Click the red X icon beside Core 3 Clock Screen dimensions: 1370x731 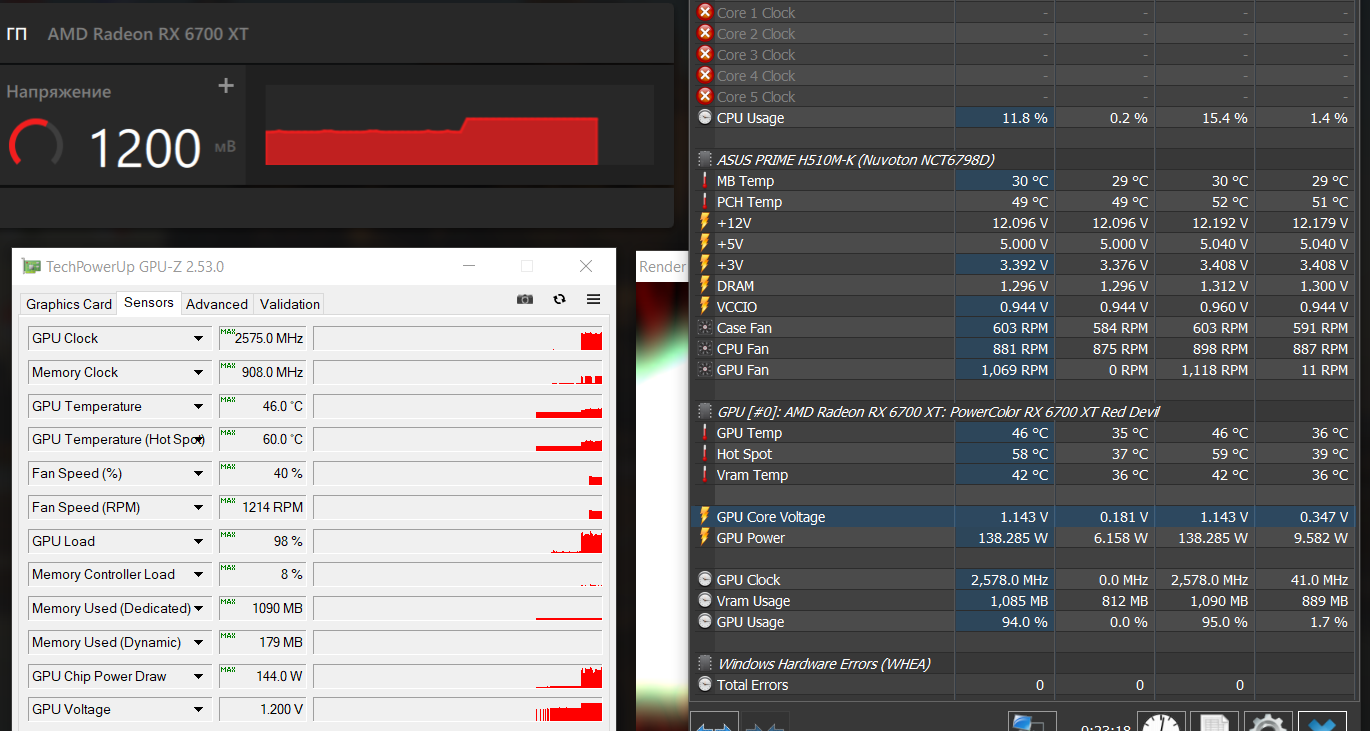[x=705, y=54]
